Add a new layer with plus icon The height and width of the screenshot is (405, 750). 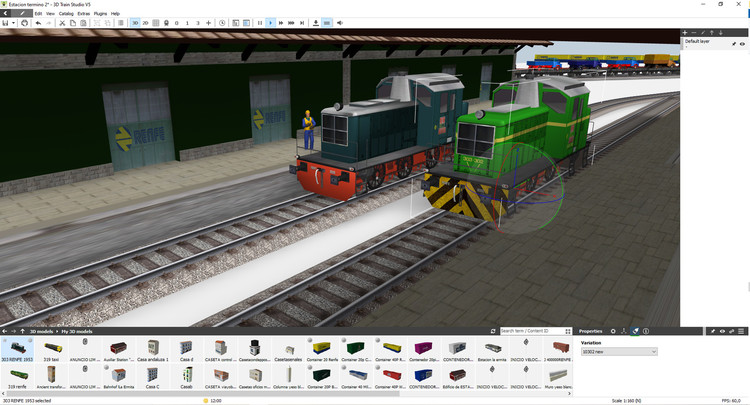[x=684, y=33]
